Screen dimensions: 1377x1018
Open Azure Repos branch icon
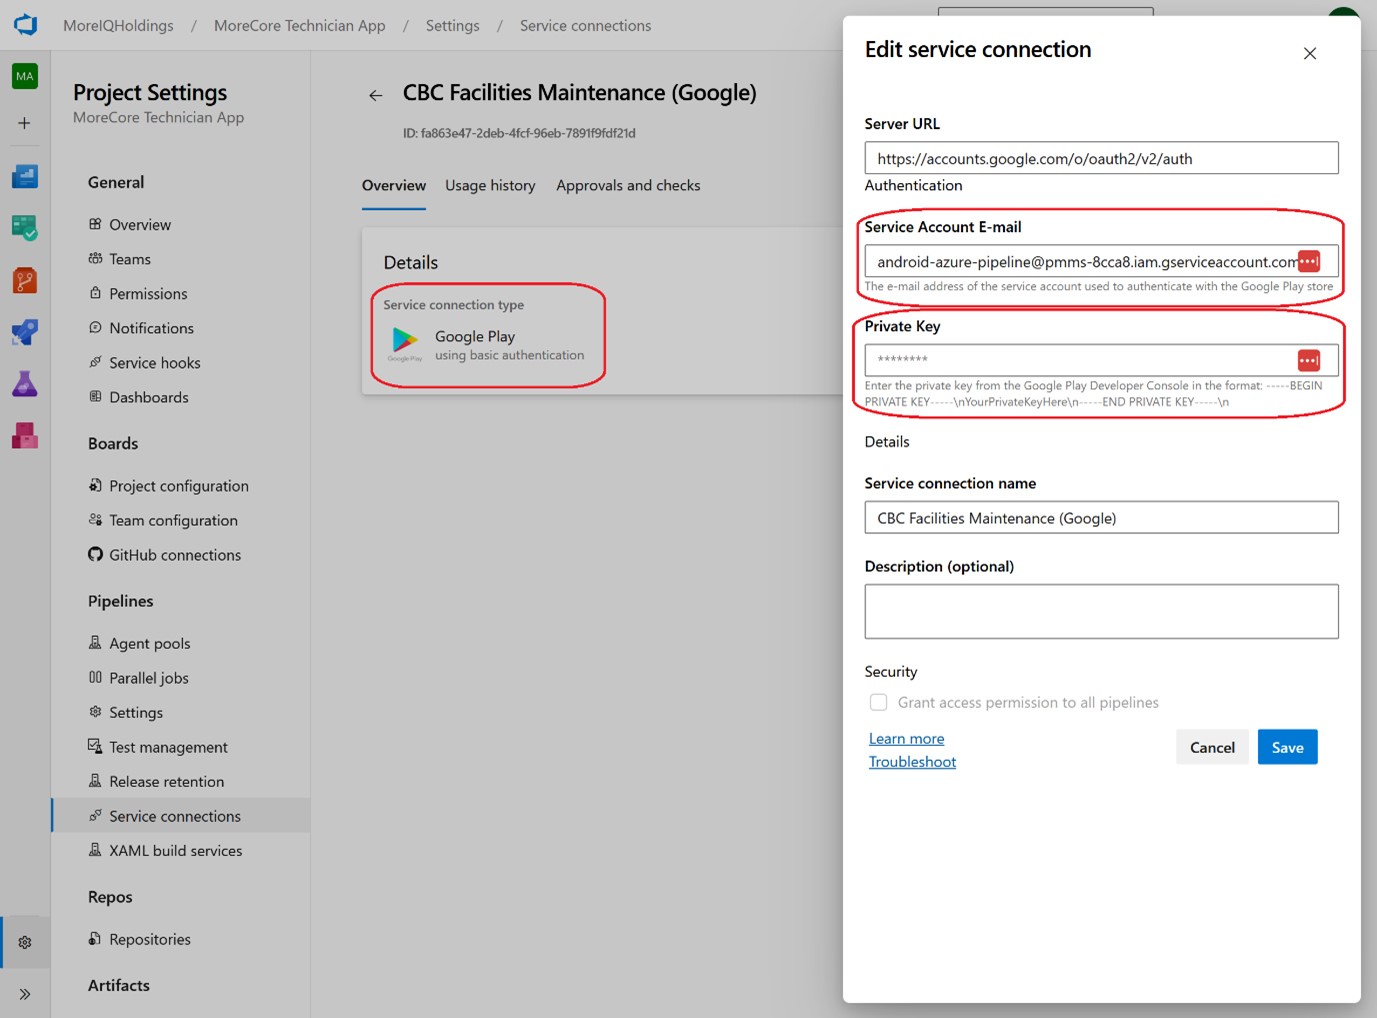coord(25,280)
